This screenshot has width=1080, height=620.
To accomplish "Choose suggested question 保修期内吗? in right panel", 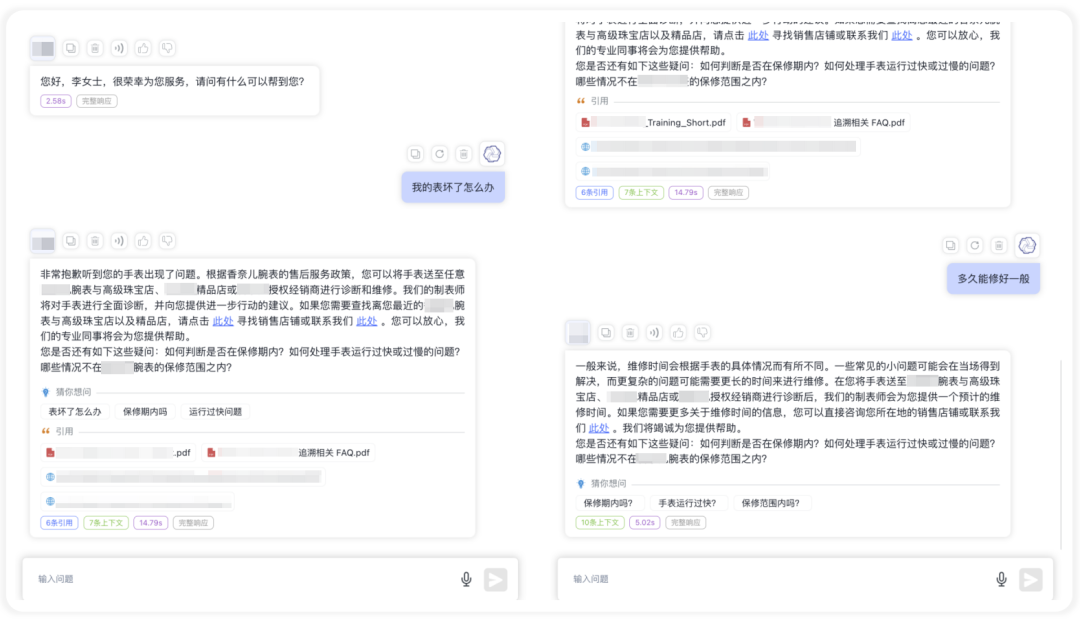I will pyautogui.click(x=608, y=504).
